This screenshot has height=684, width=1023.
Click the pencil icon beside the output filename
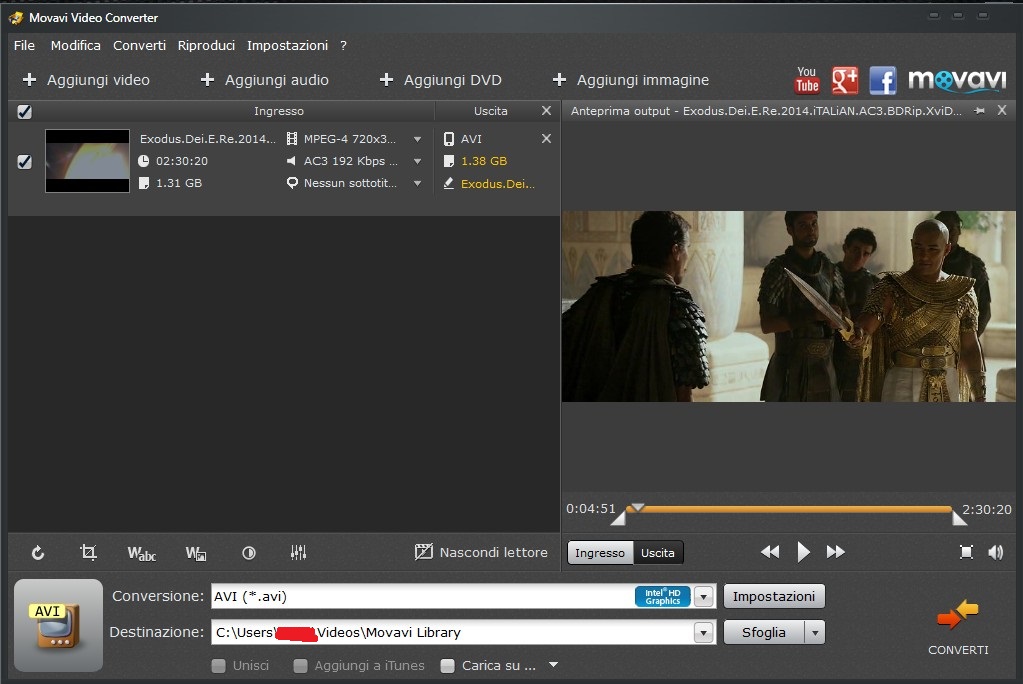point(449,183)
